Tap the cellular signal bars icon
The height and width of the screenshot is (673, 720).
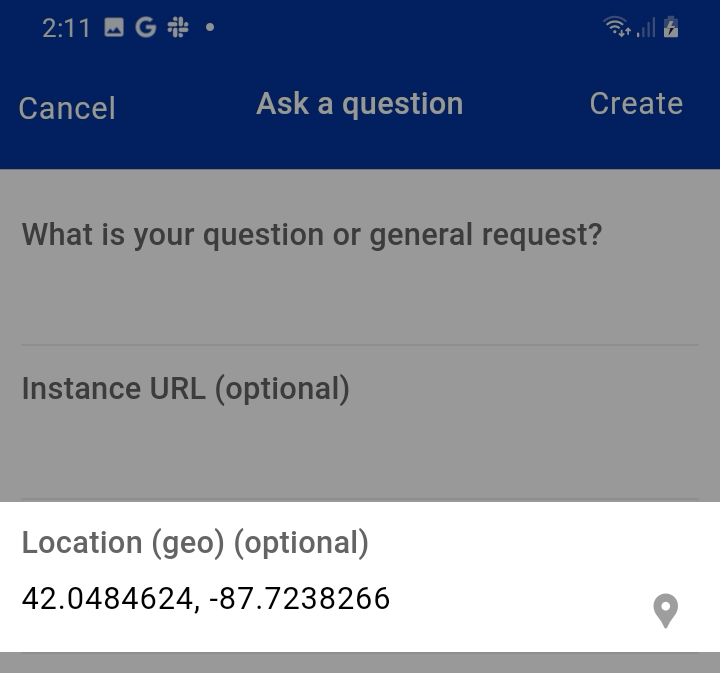click(646, 28)
